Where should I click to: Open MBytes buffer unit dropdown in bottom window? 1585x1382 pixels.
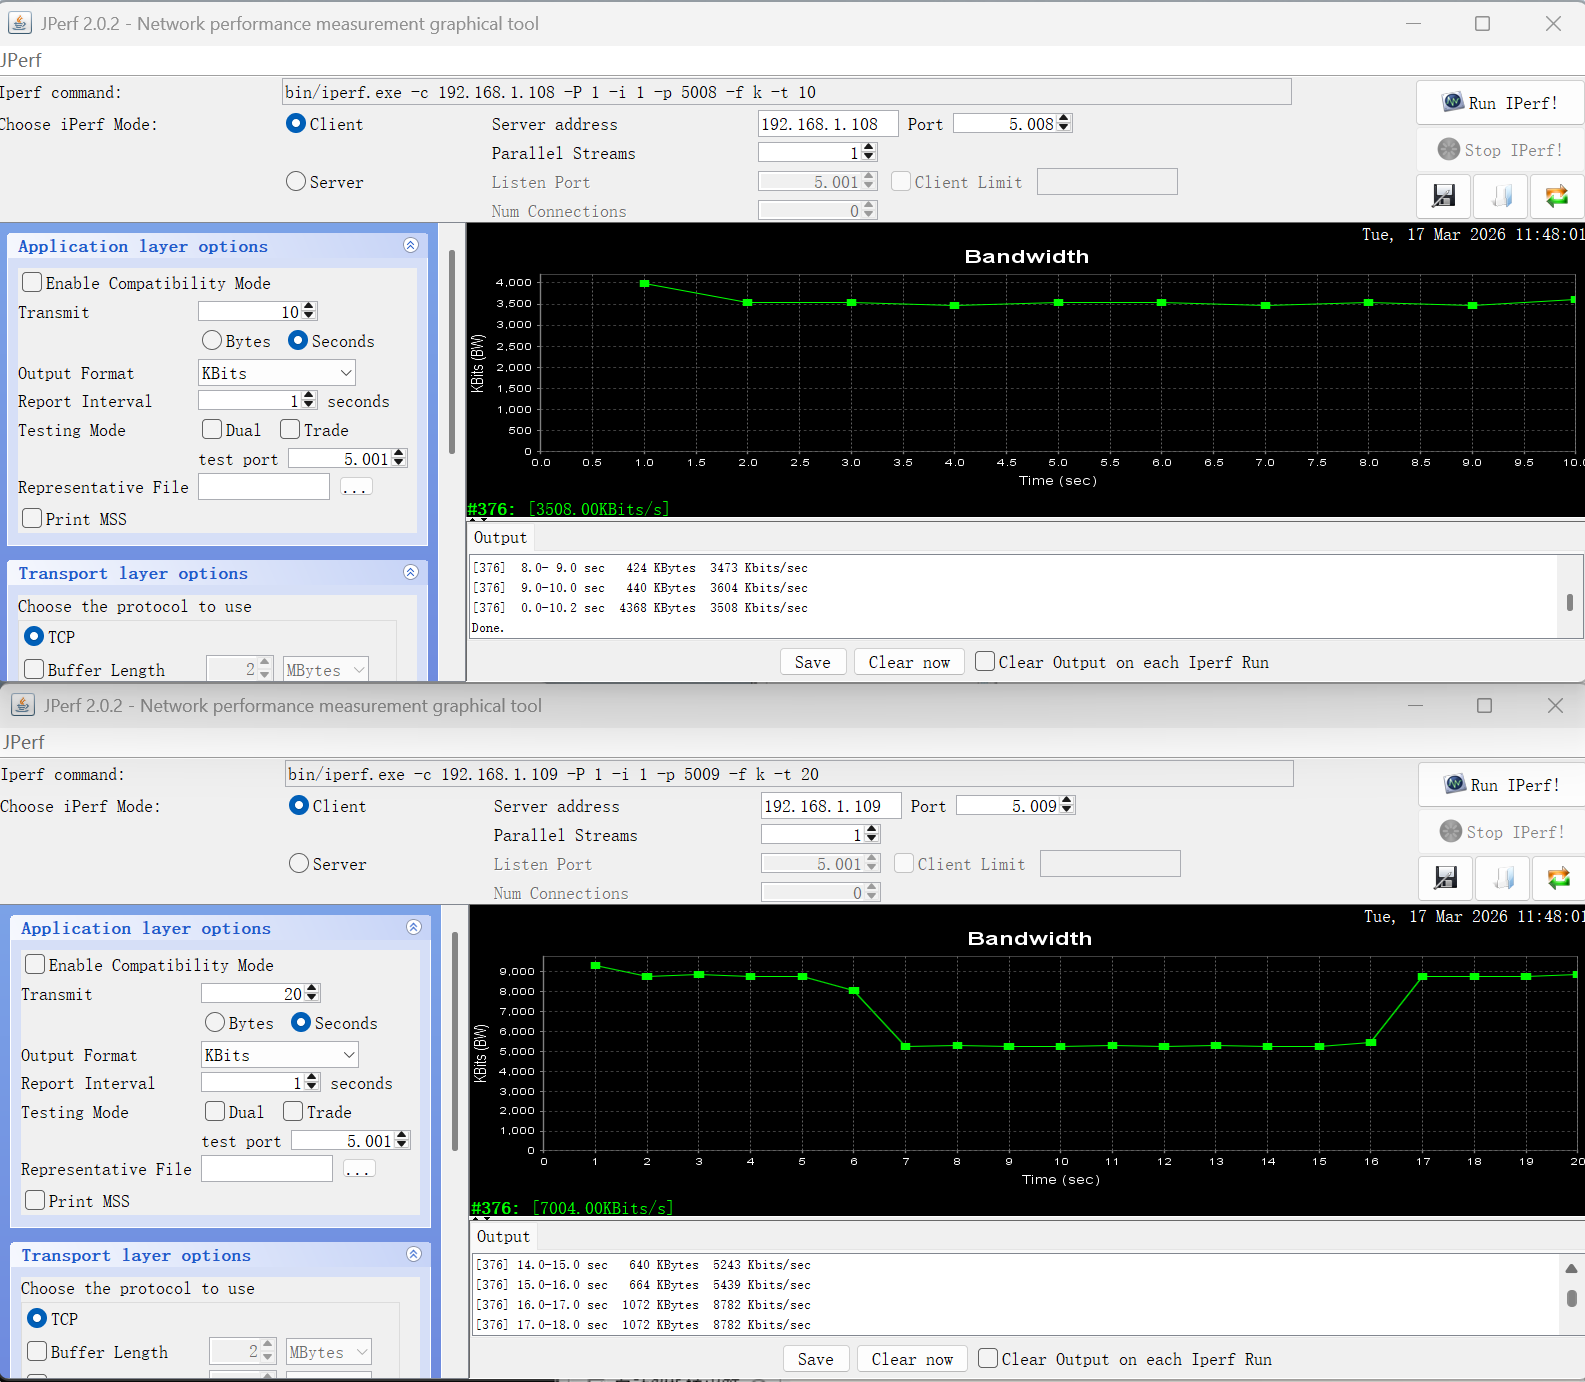point(329,1352)
